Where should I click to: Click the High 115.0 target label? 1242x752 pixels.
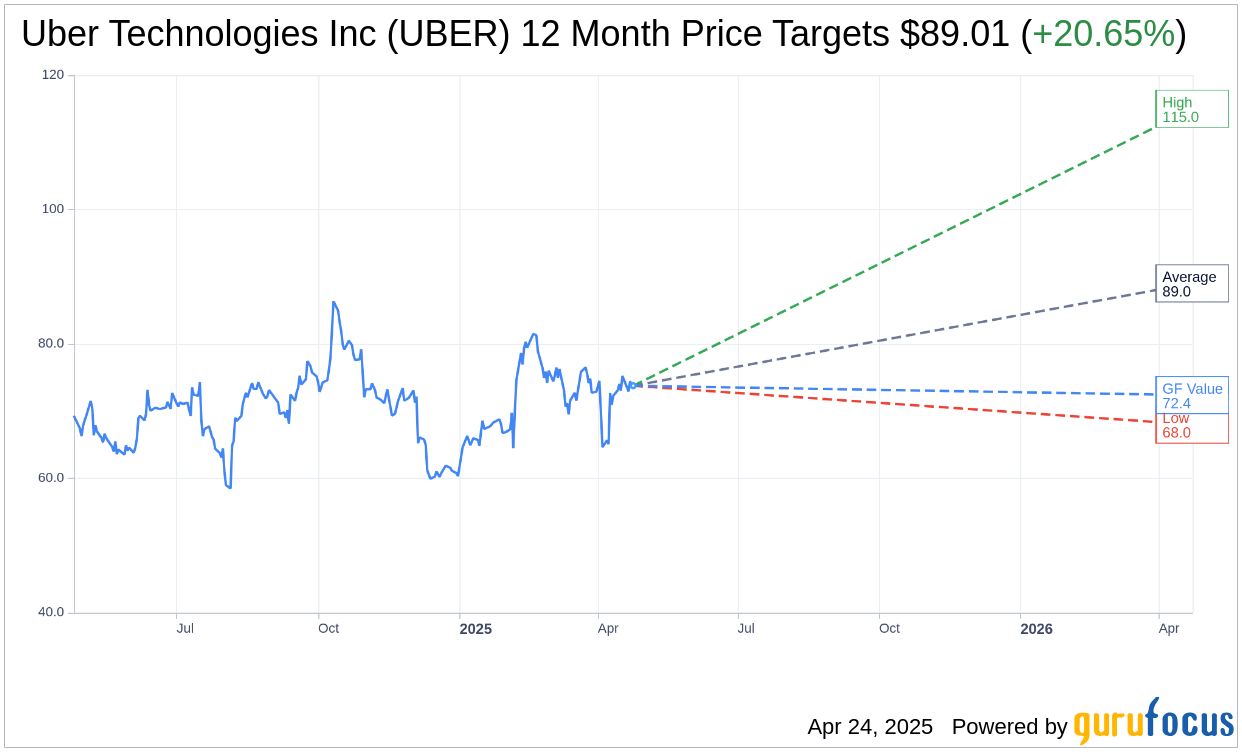click(x=1191, y=109)
